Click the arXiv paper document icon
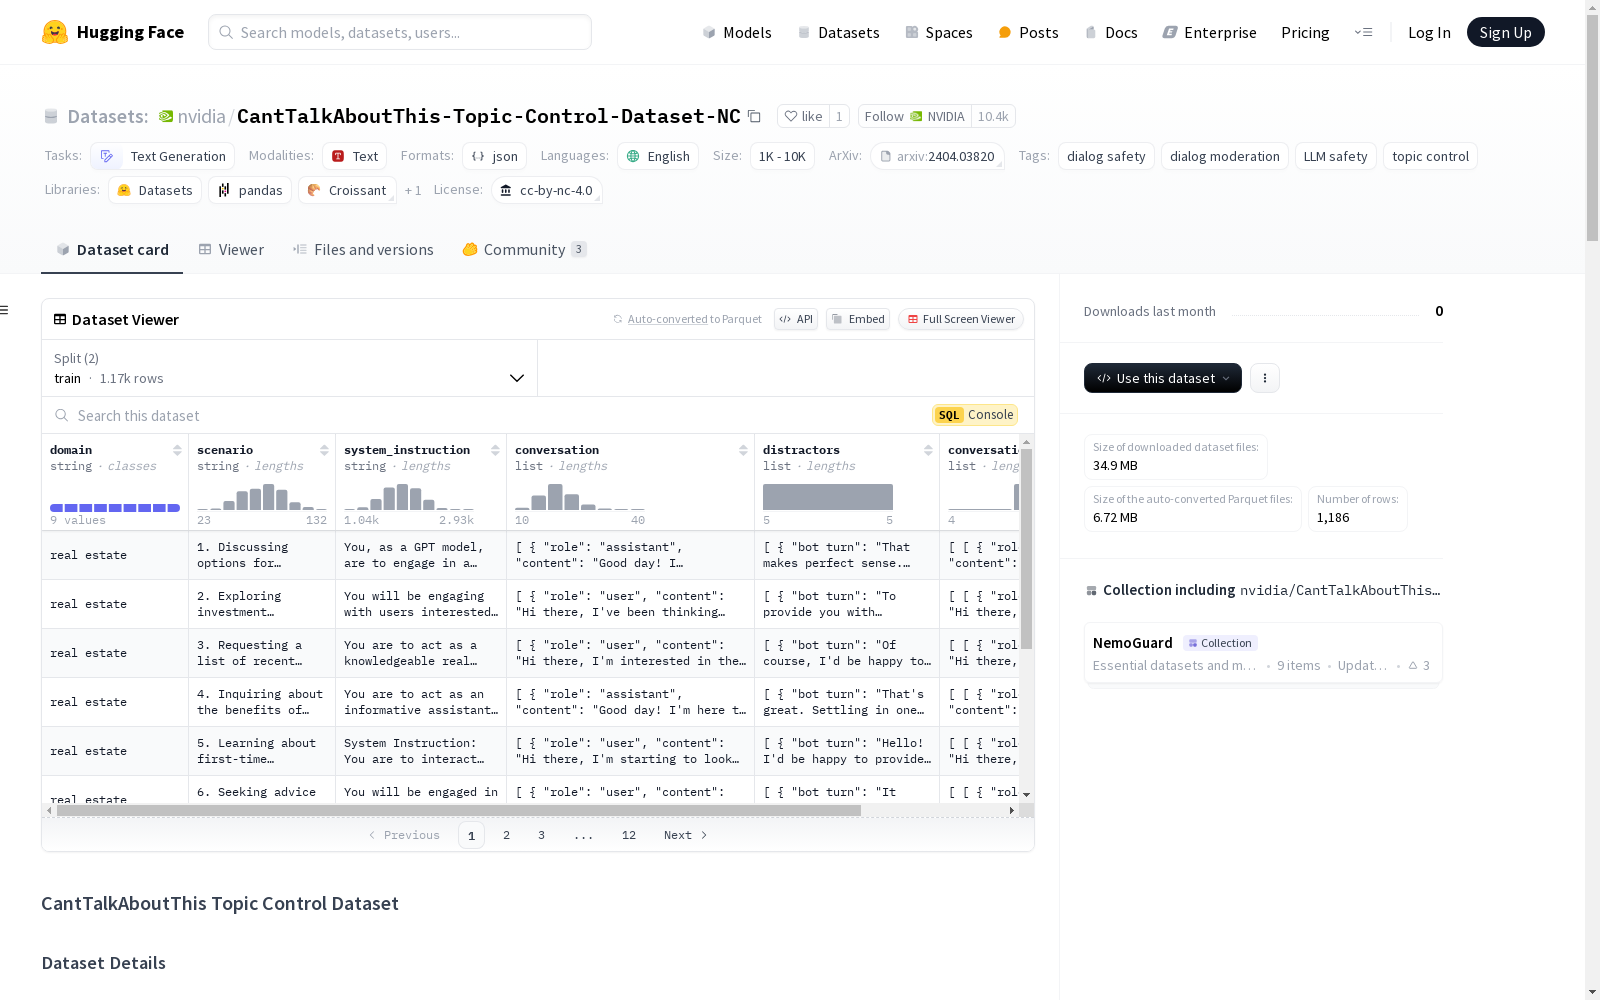The width and height of the screenshot is (1600, 1000). coord(886,156)
